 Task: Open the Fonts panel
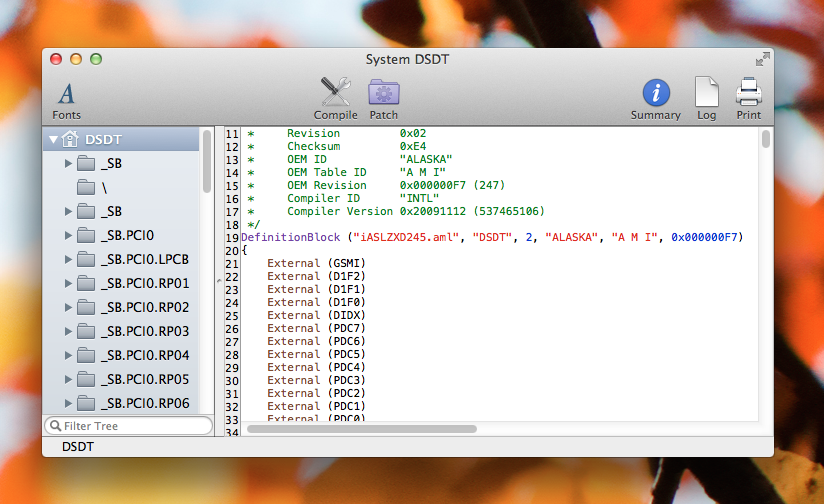tap(66, 101)
